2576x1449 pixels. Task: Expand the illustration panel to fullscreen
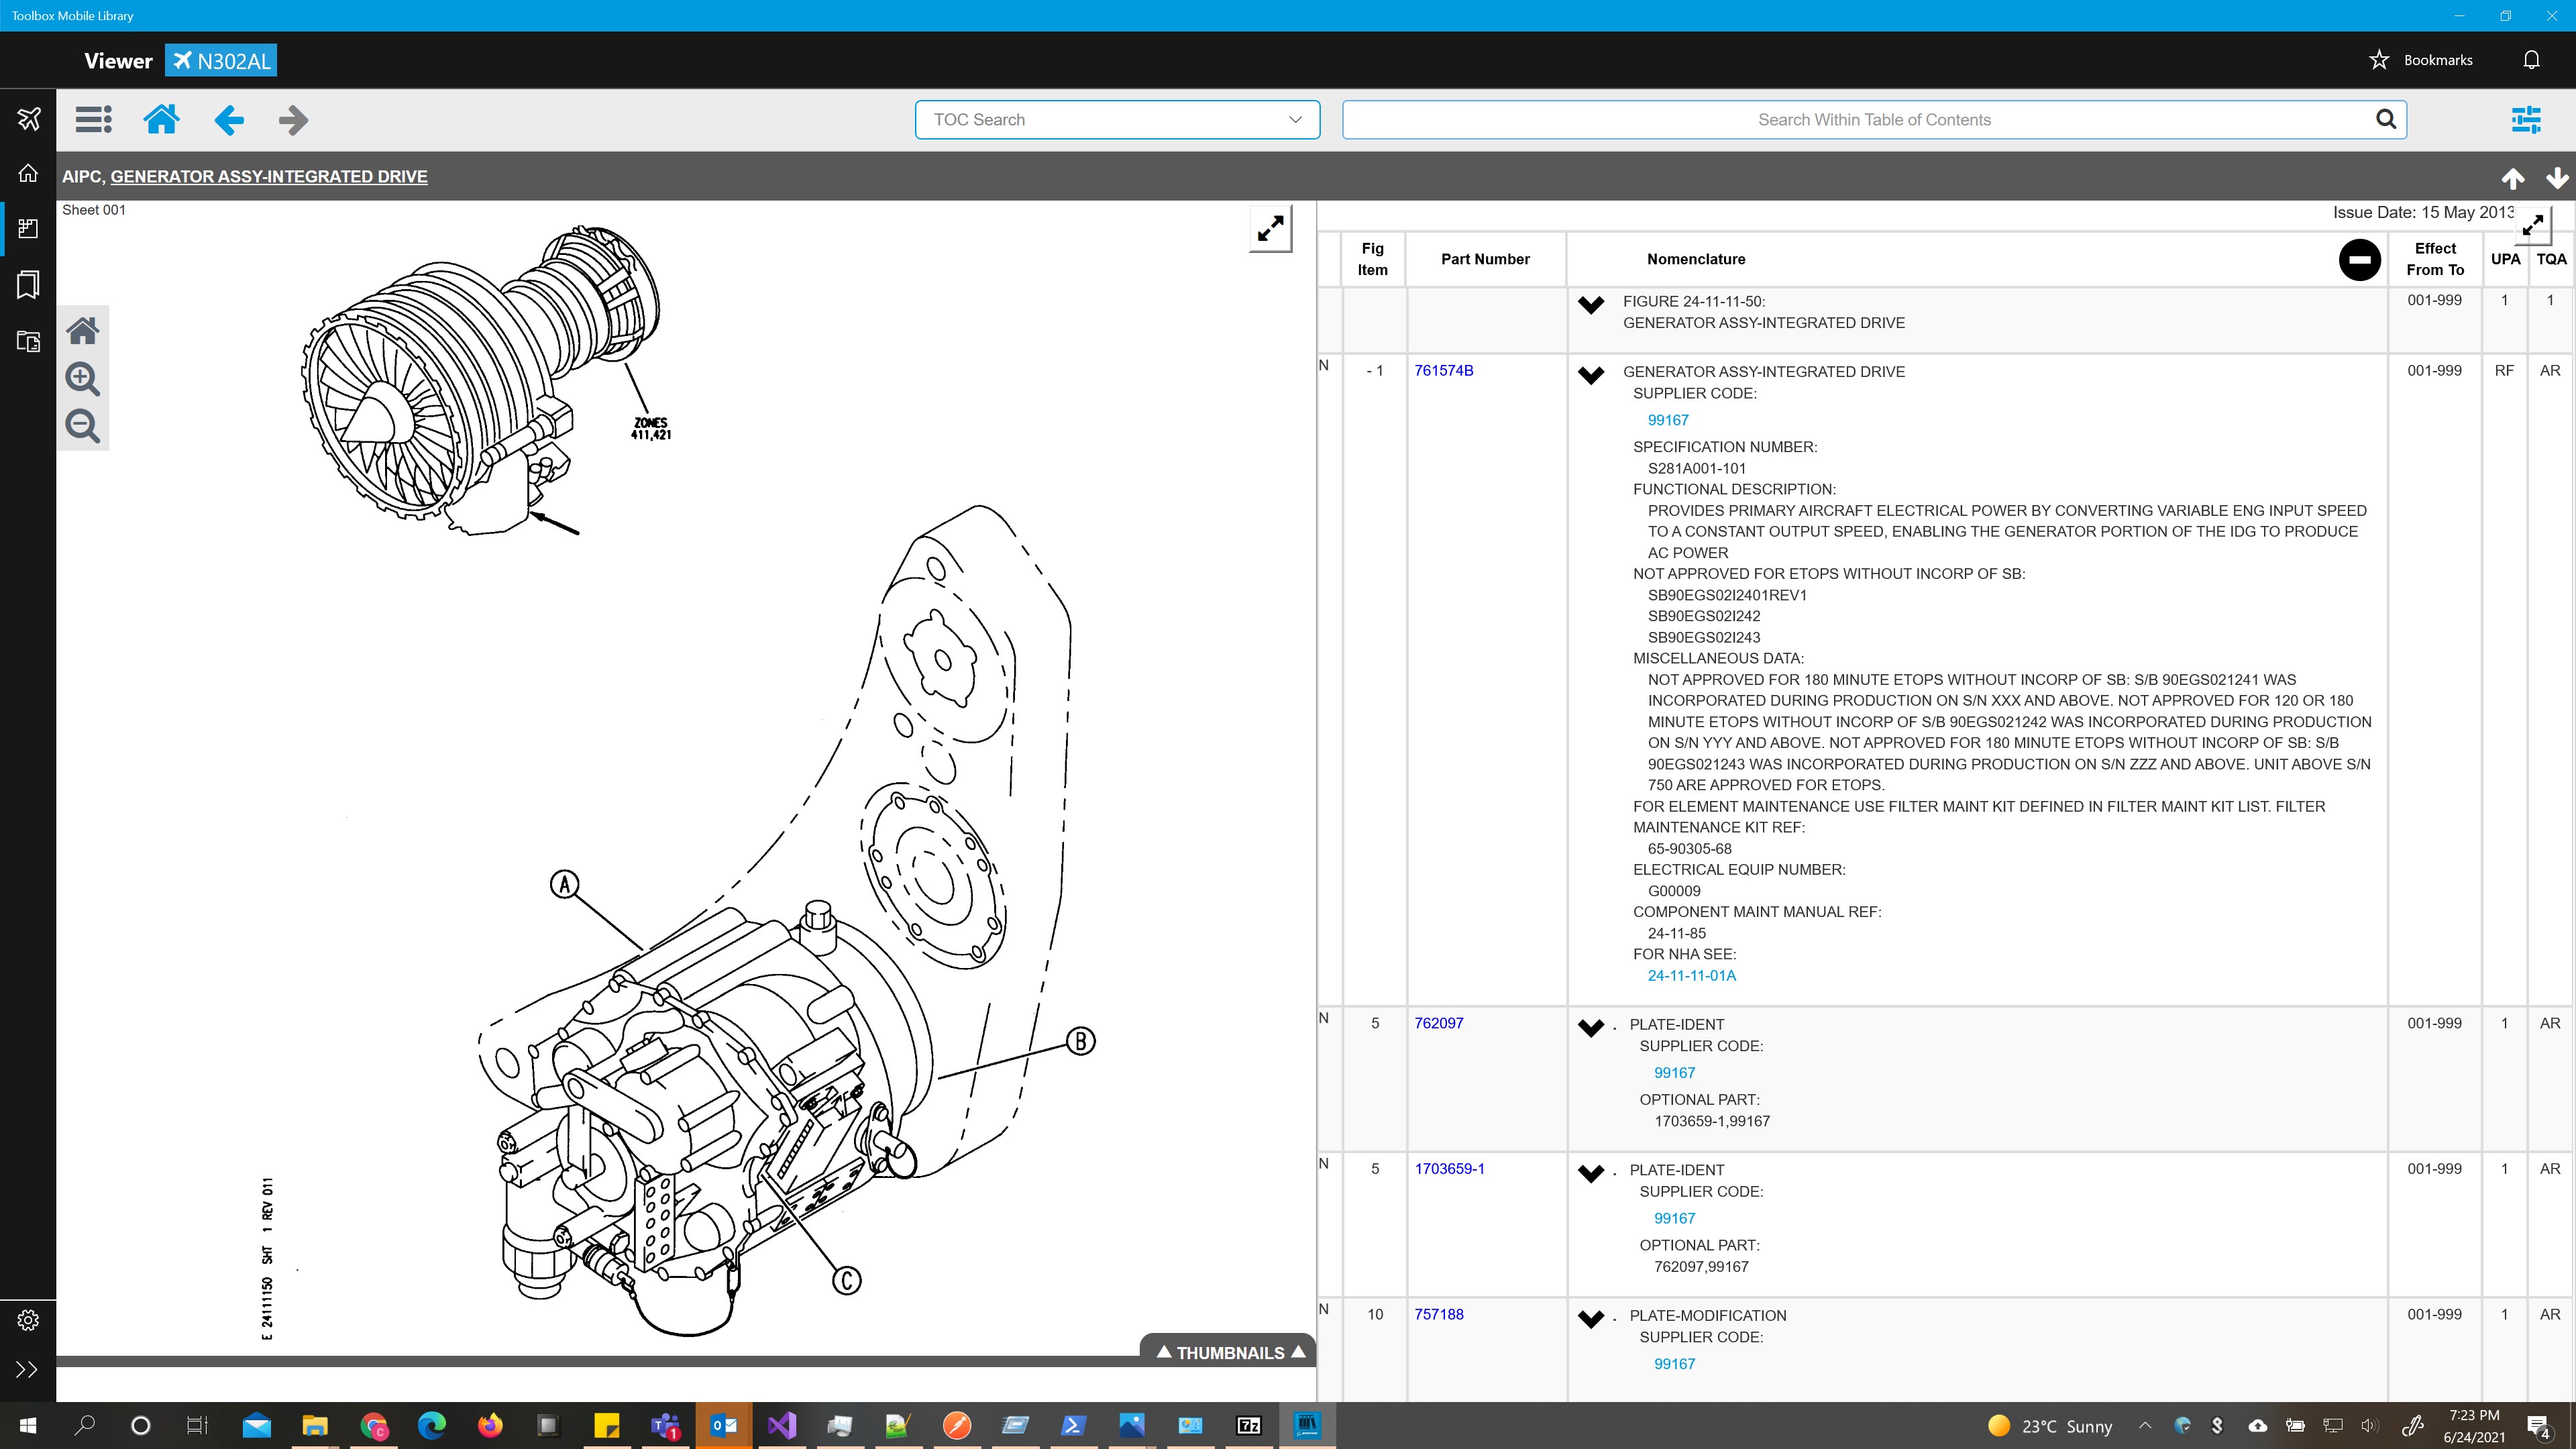1270,229
